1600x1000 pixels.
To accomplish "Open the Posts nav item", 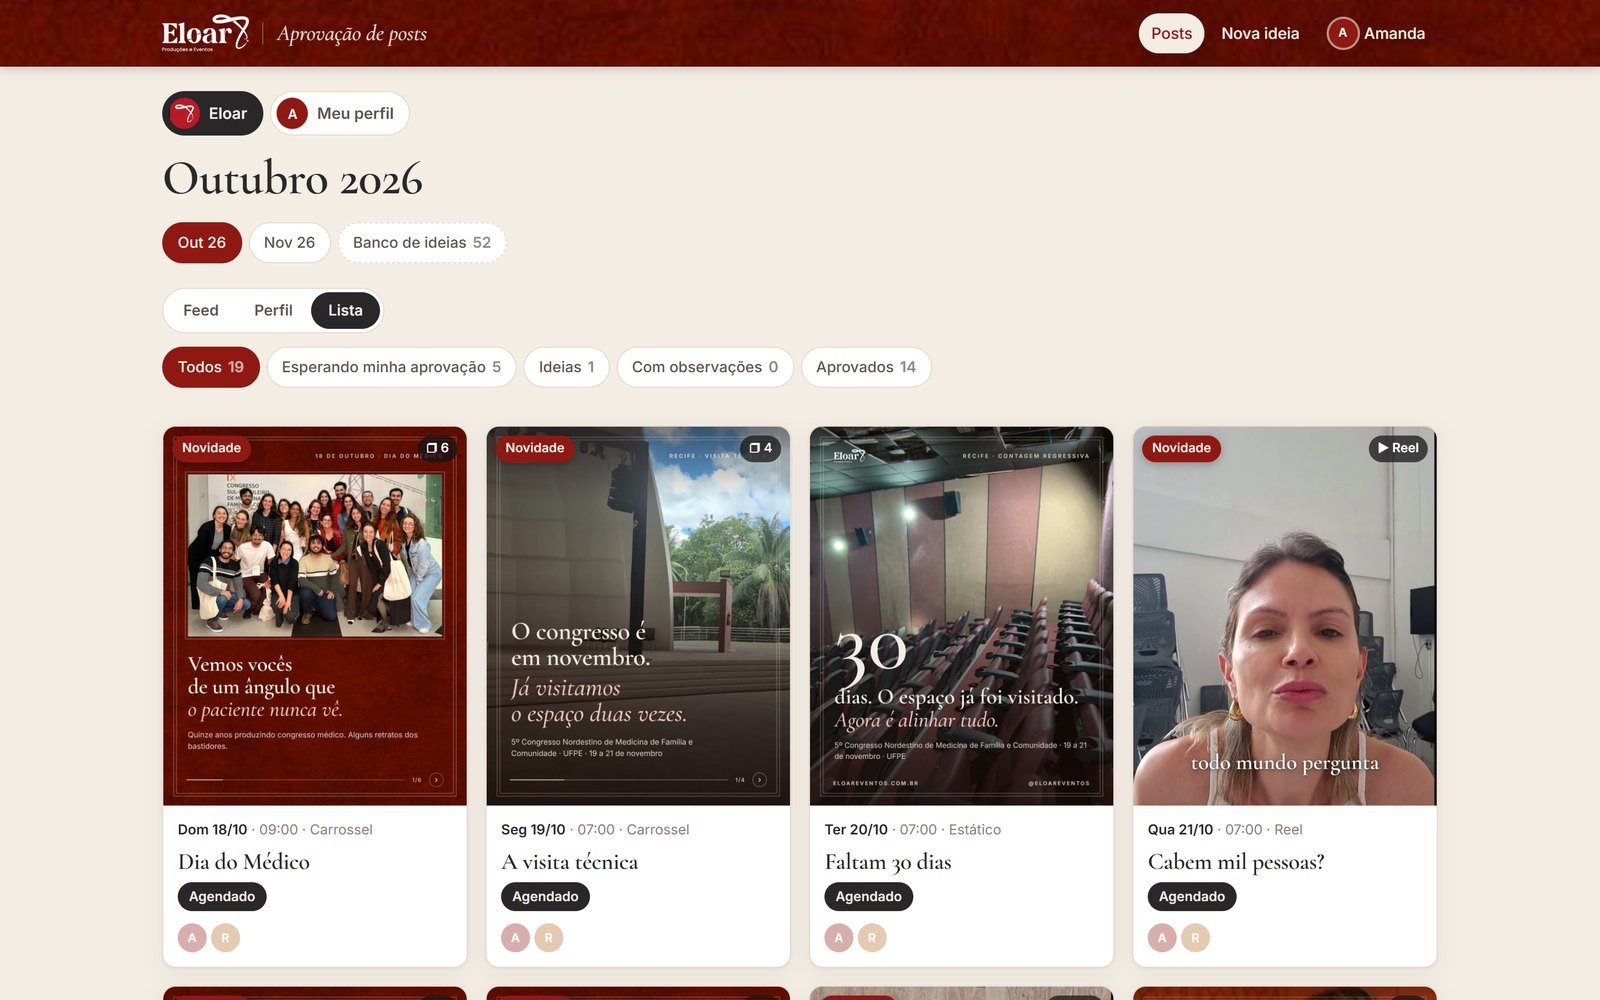I will click(1171, 33).
